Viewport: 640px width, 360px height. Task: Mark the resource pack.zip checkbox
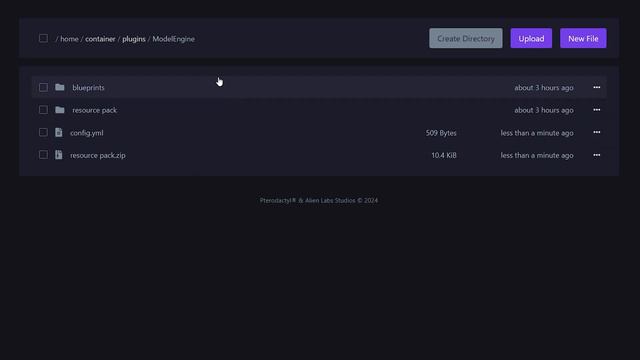click(x=43, y=155)
